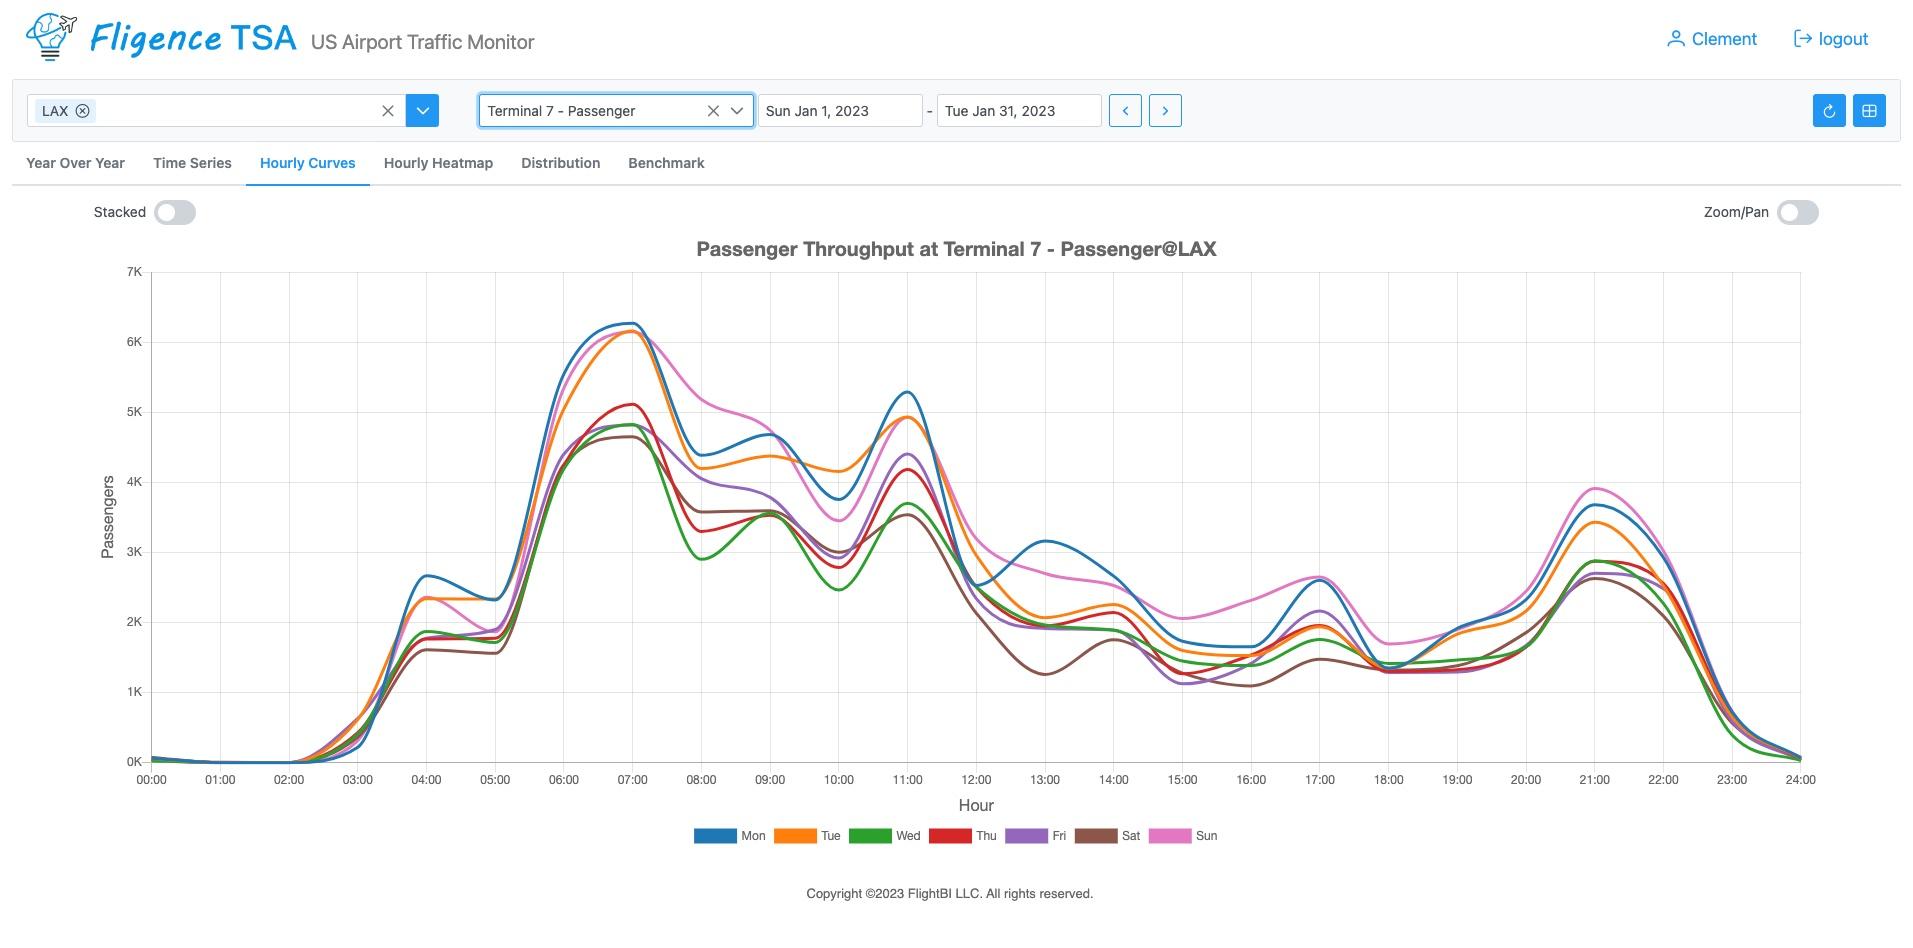Expand the airport selection dropdown chevron
Screen dimensions: 1913x948
pos(422,110)
